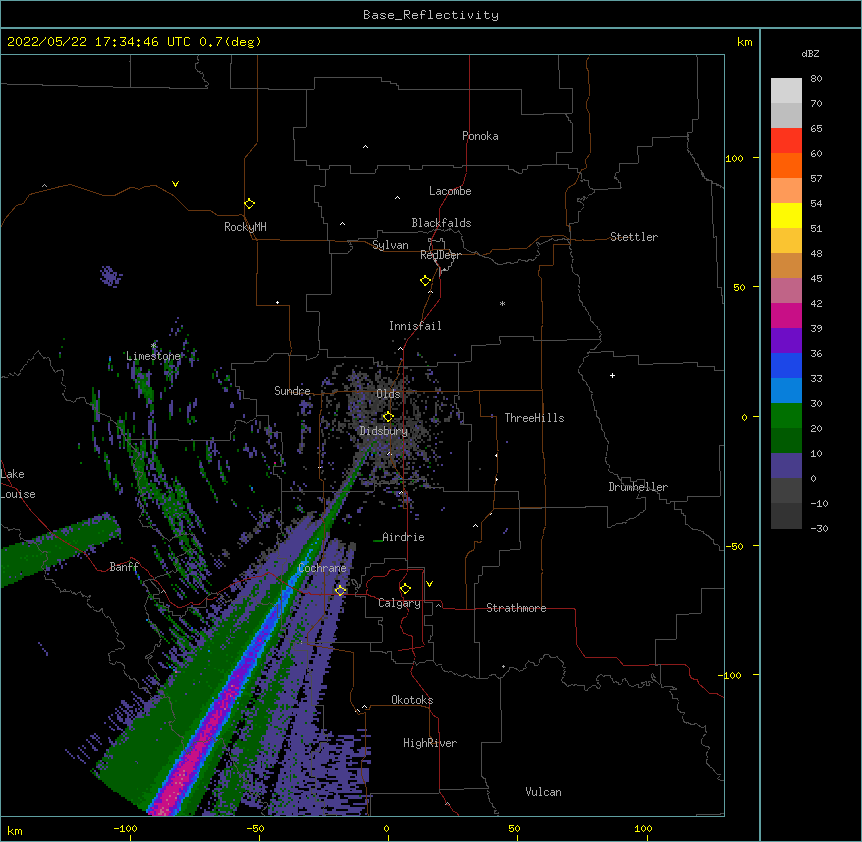Click the white asterisk marker east of Innisfail

[x=502, y=303]
